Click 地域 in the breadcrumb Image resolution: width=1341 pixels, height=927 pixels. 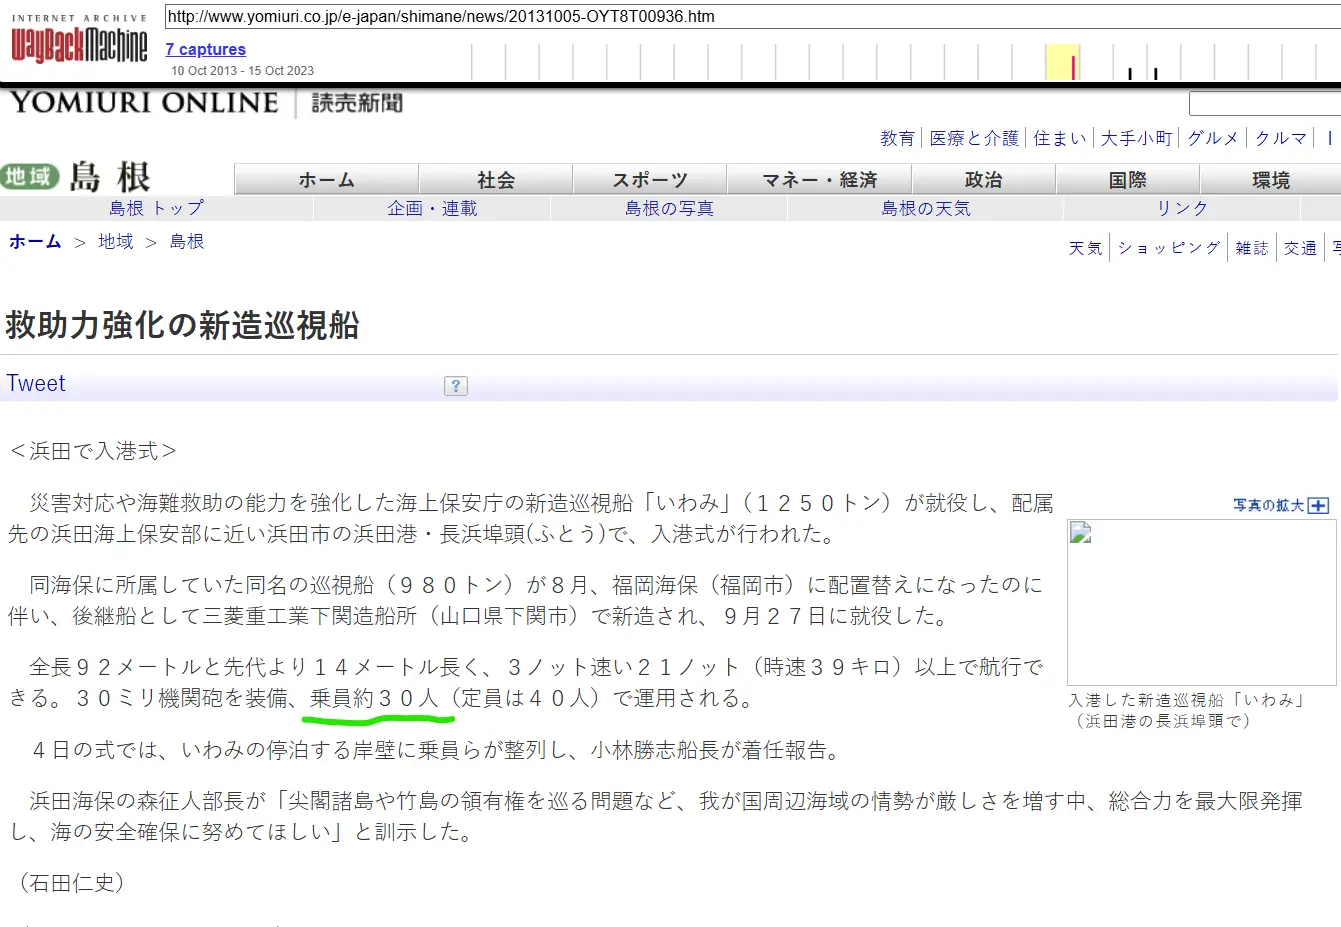[116, 241]
